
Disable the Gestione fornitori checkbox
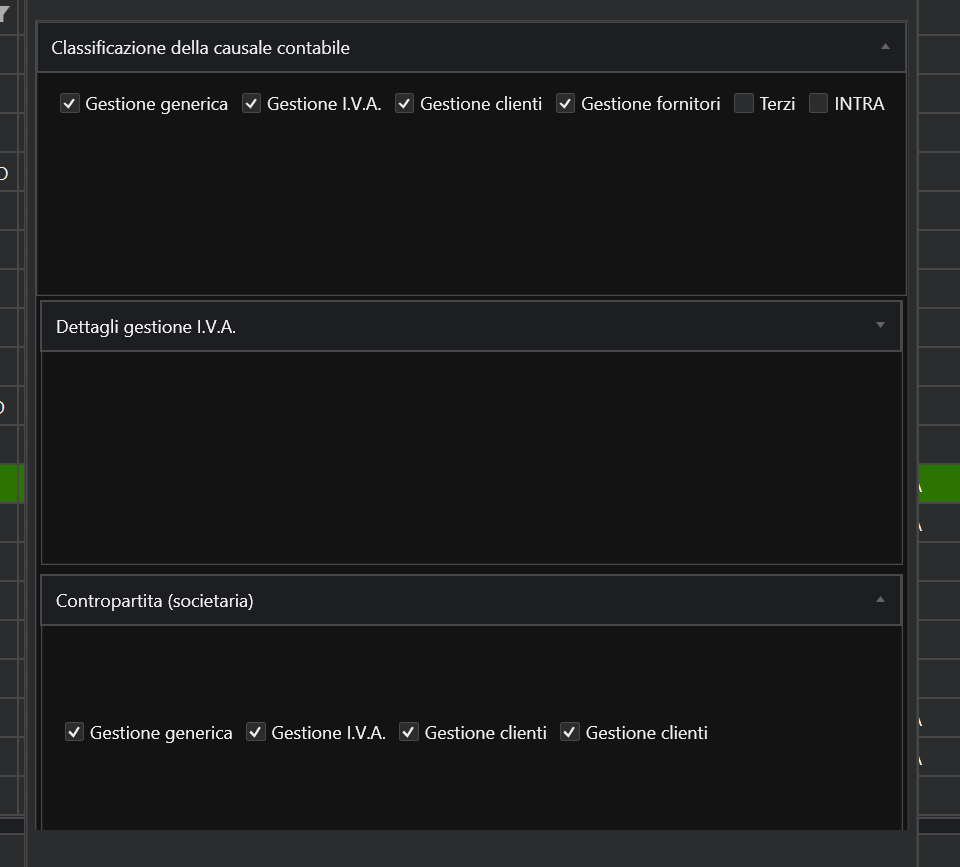coord(566,103)
